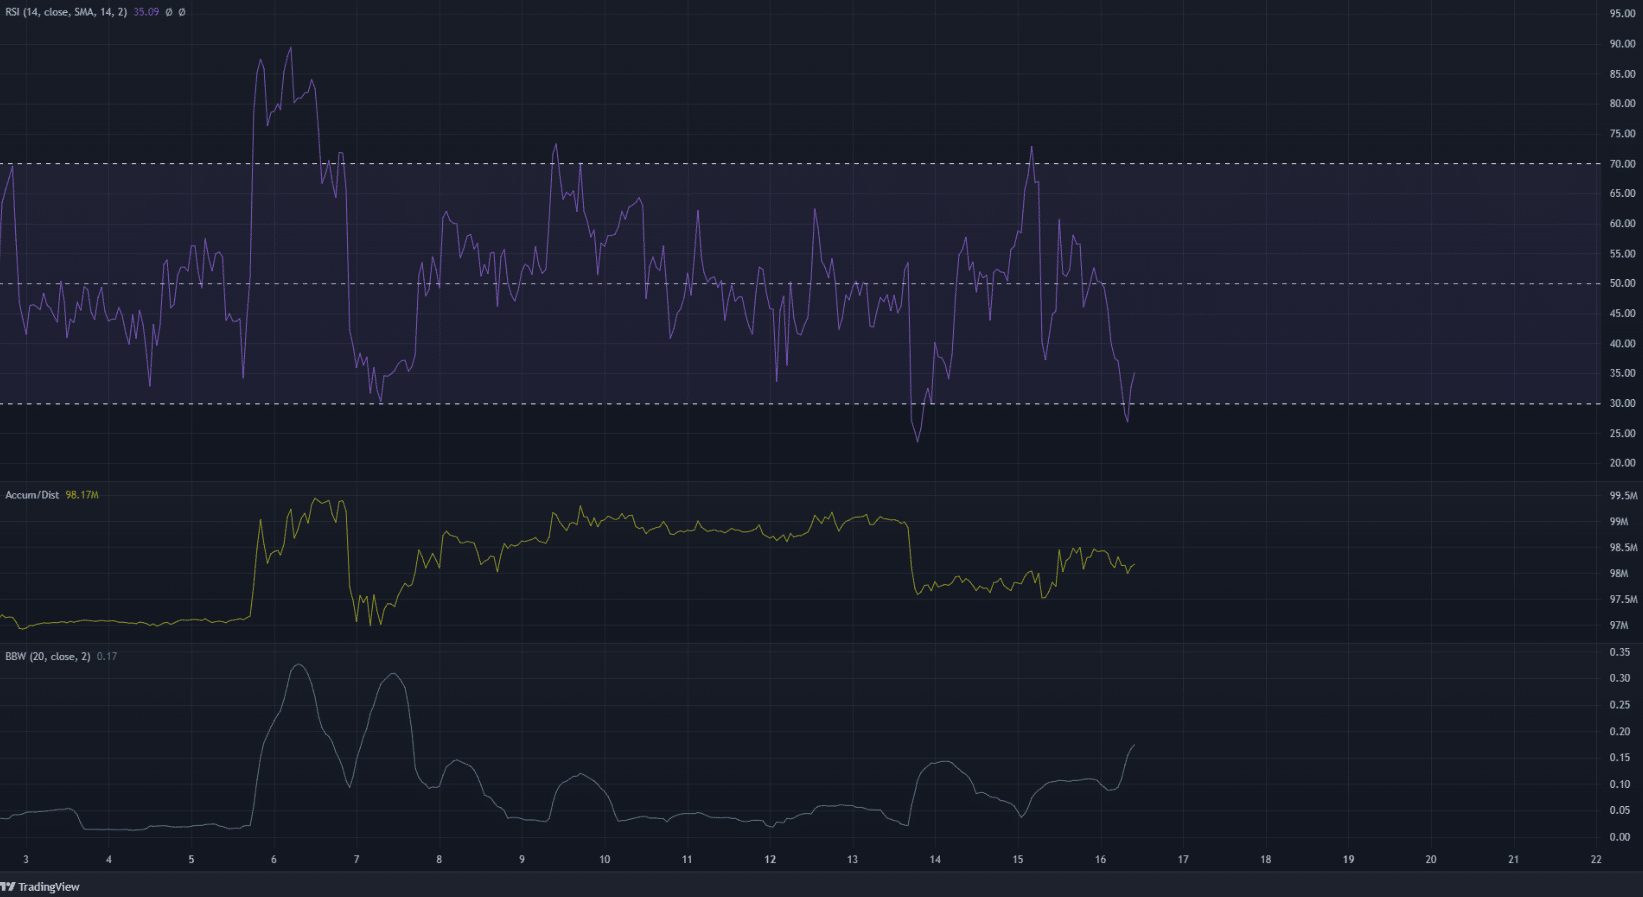Click date label 9 on the time axis
This screenshot has width=1643, height=897.
(522, 859)
